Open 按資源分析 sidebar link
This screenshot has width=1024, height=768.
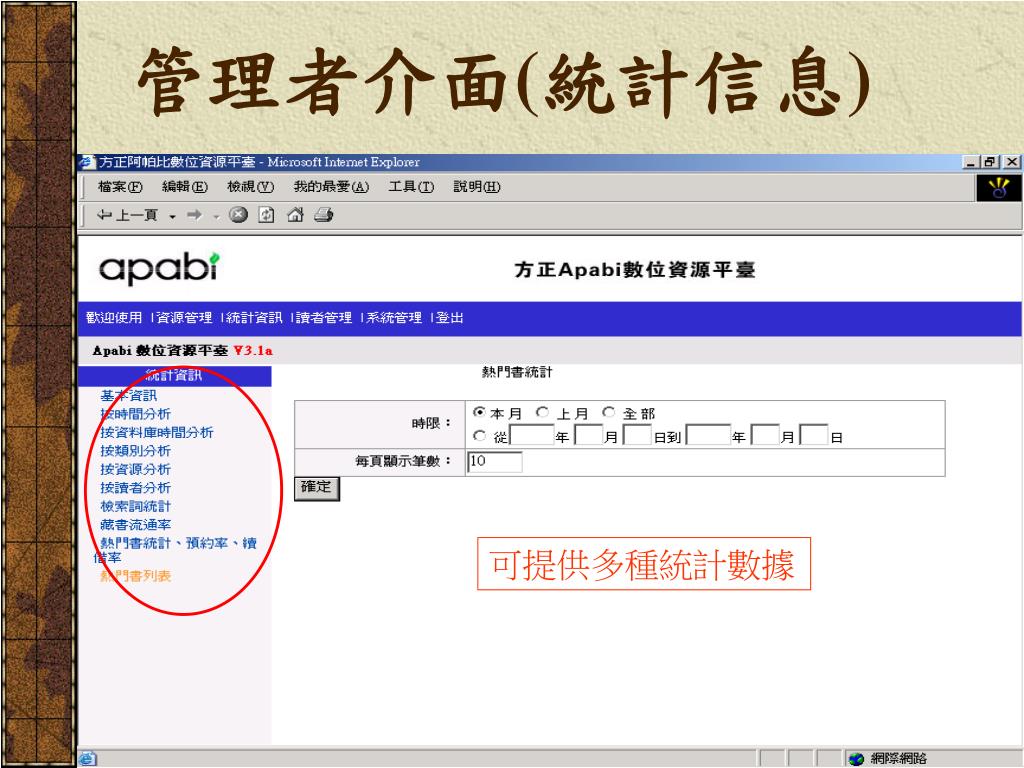pyautogui.click(x=135, y=470)
